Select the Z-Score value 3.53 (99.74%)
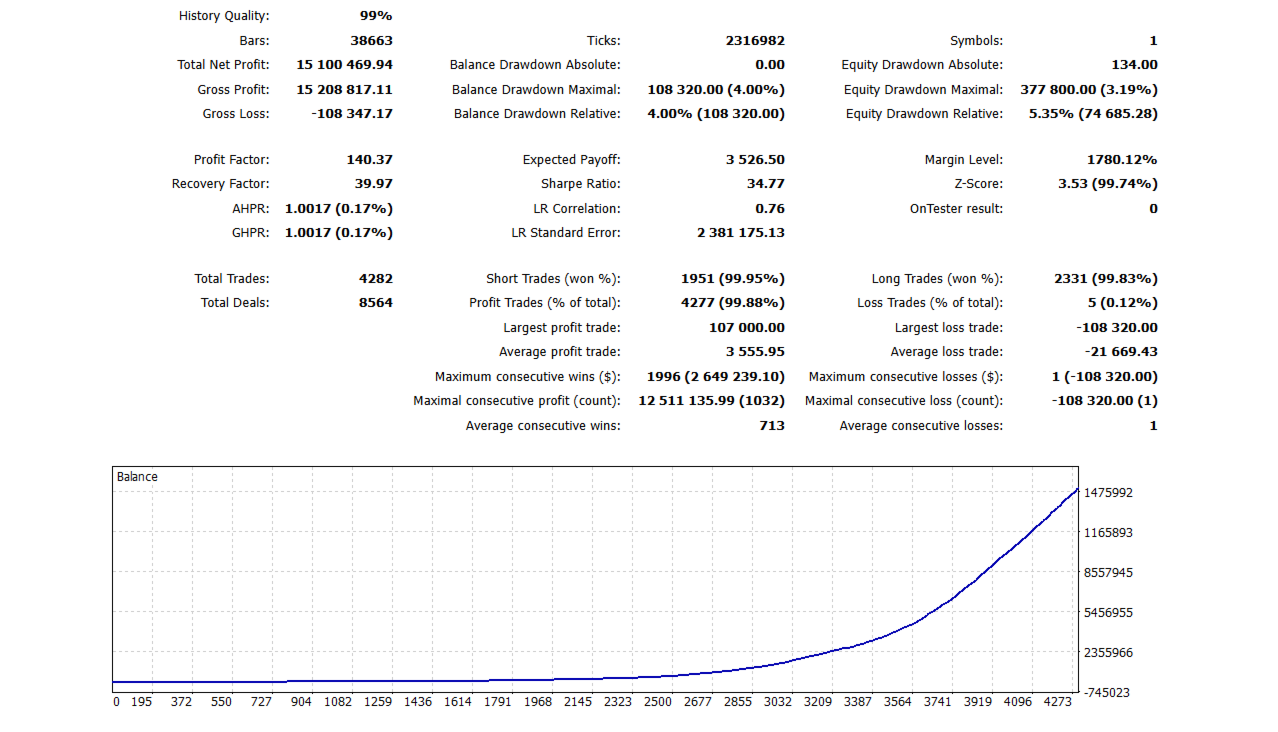The height and width of the screenshot is (732, 1278). coord(1108,184)
